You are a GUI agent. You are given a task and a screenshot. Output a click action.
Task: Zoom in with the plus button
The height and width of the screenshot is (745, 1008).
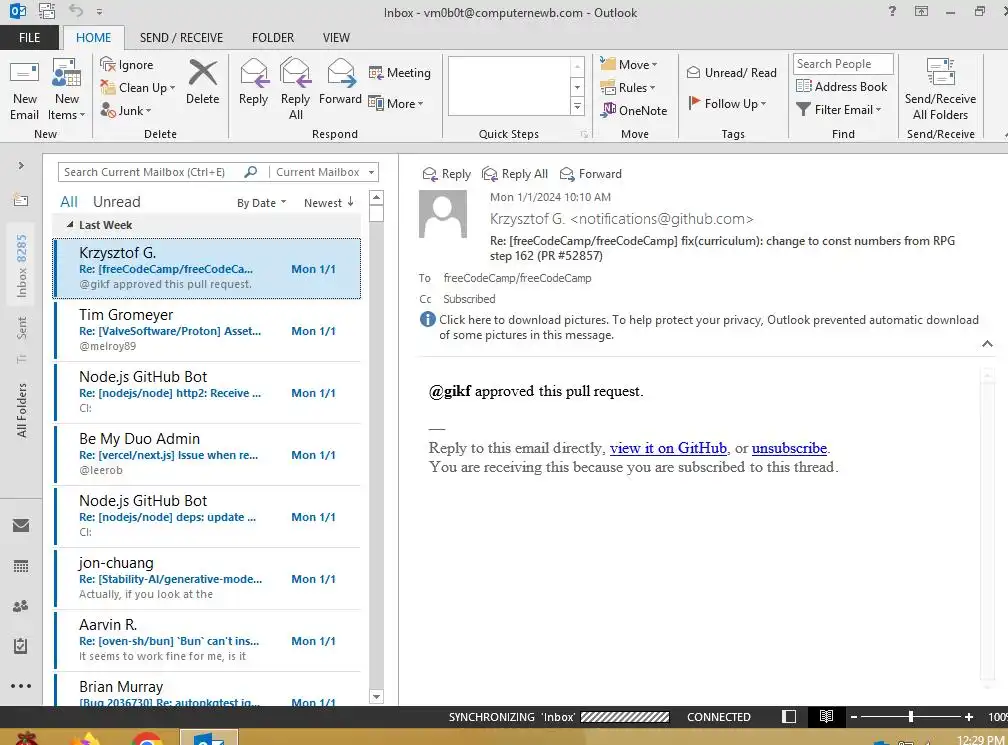click(x=969, y=717)
